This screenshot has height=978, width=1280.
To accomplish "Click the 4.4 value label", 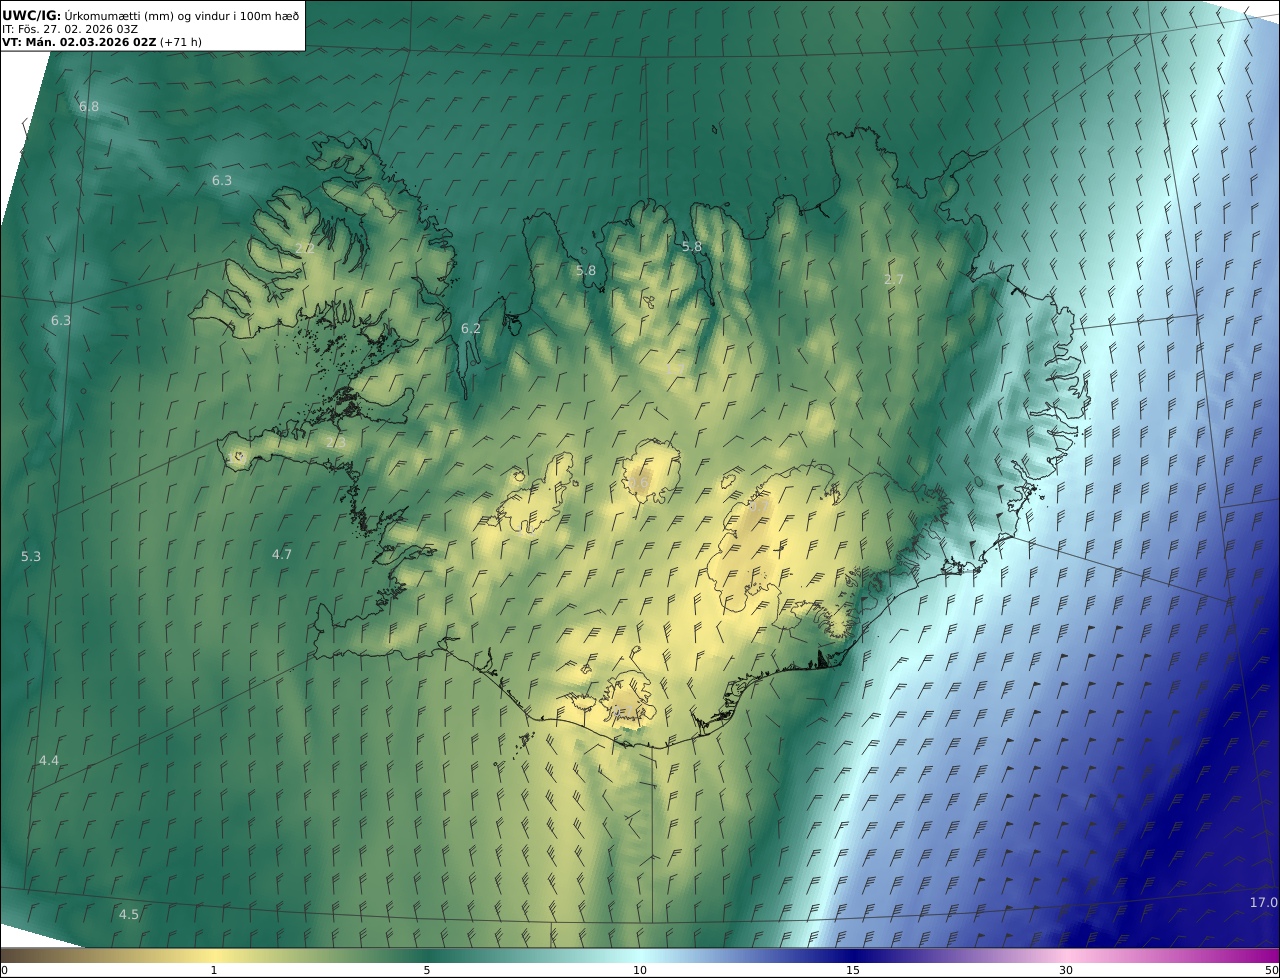I will click(x=49, y=761).
